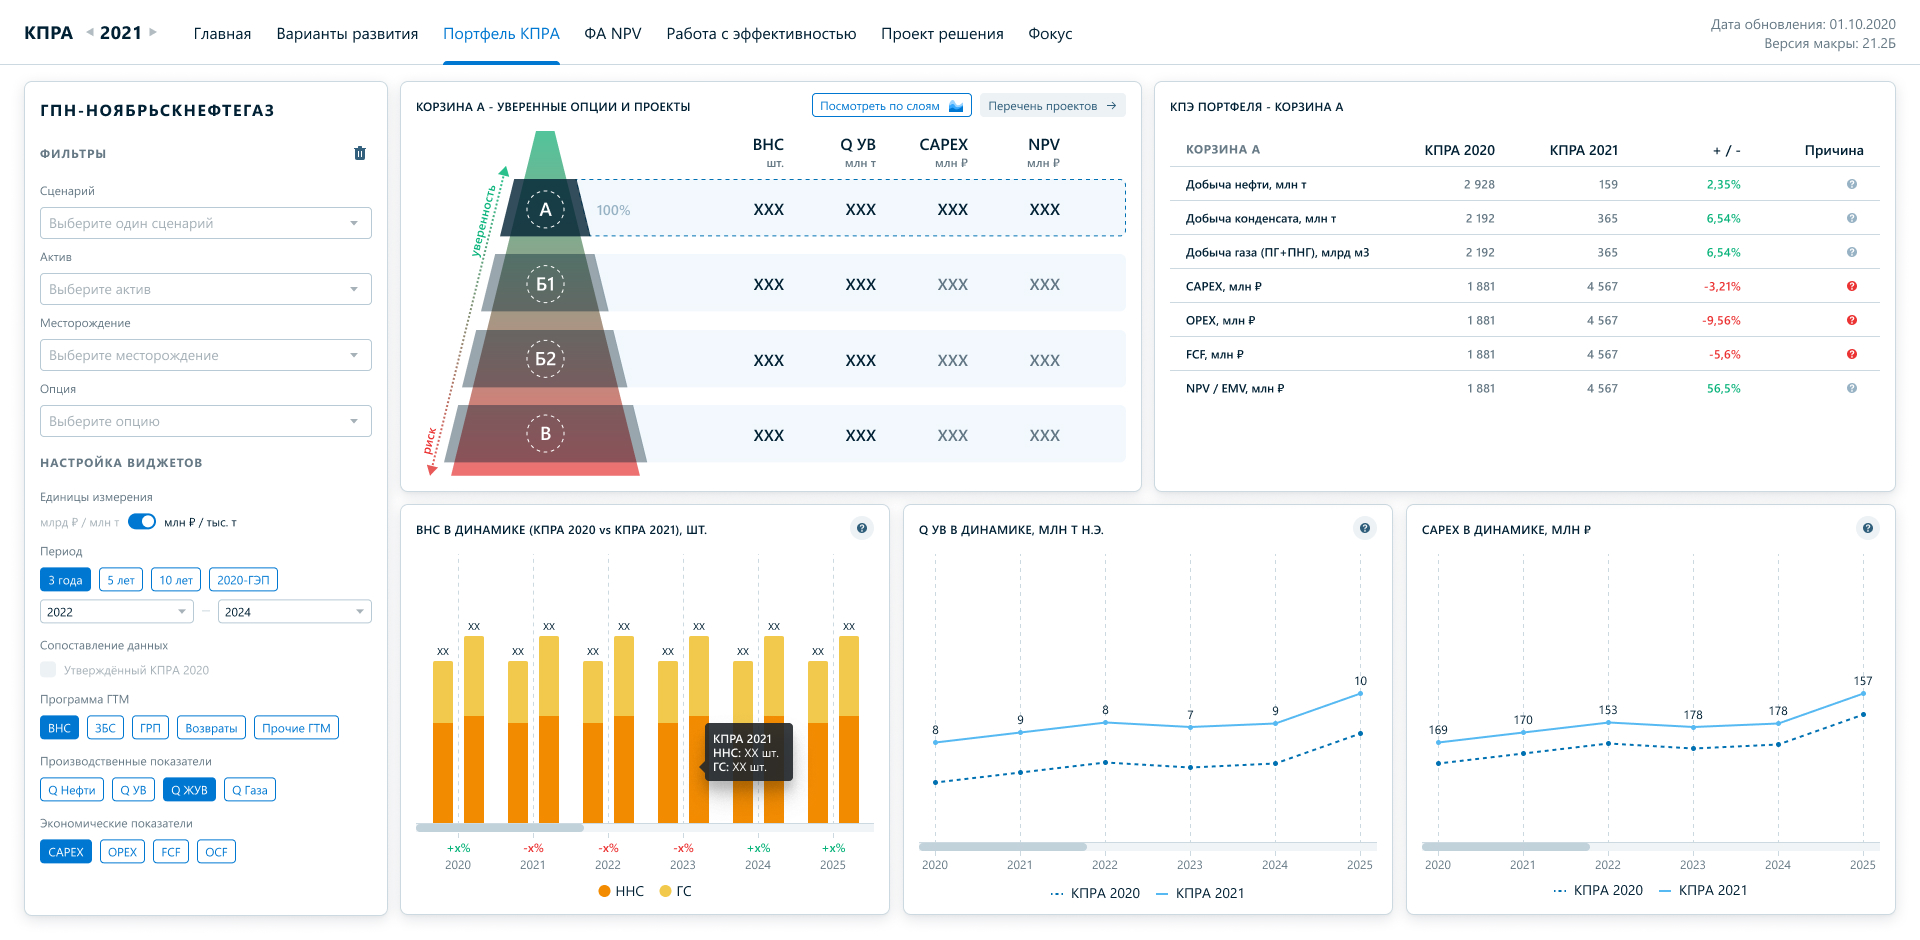Toggle the Q ЖУВ indicator chip

(189, 790)
